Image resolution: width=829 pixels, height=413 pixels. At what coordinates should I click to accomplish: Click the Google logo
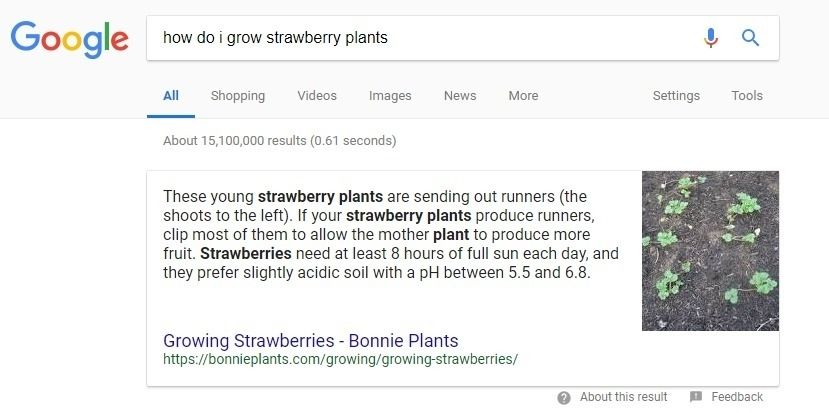tap(70, 39)
